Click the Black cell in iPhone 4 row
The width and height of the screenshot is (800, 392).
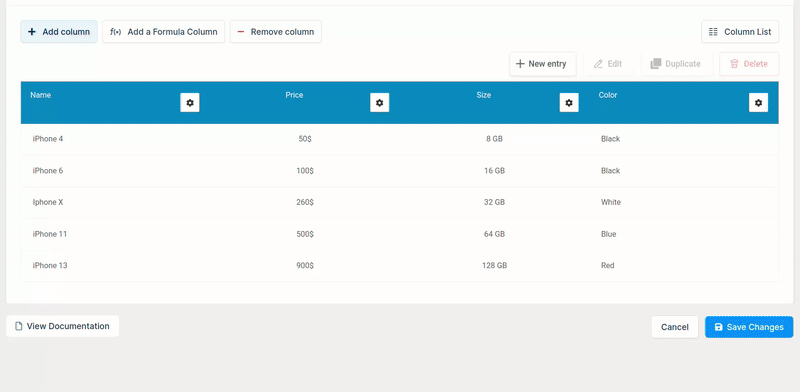pos(611,139)
